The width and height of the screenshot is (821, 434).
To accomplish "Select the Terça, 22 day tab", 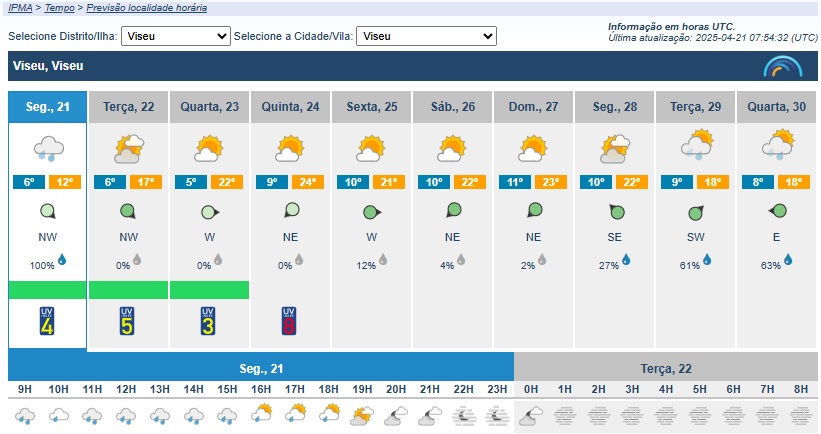I will click(x=129, y=107).
